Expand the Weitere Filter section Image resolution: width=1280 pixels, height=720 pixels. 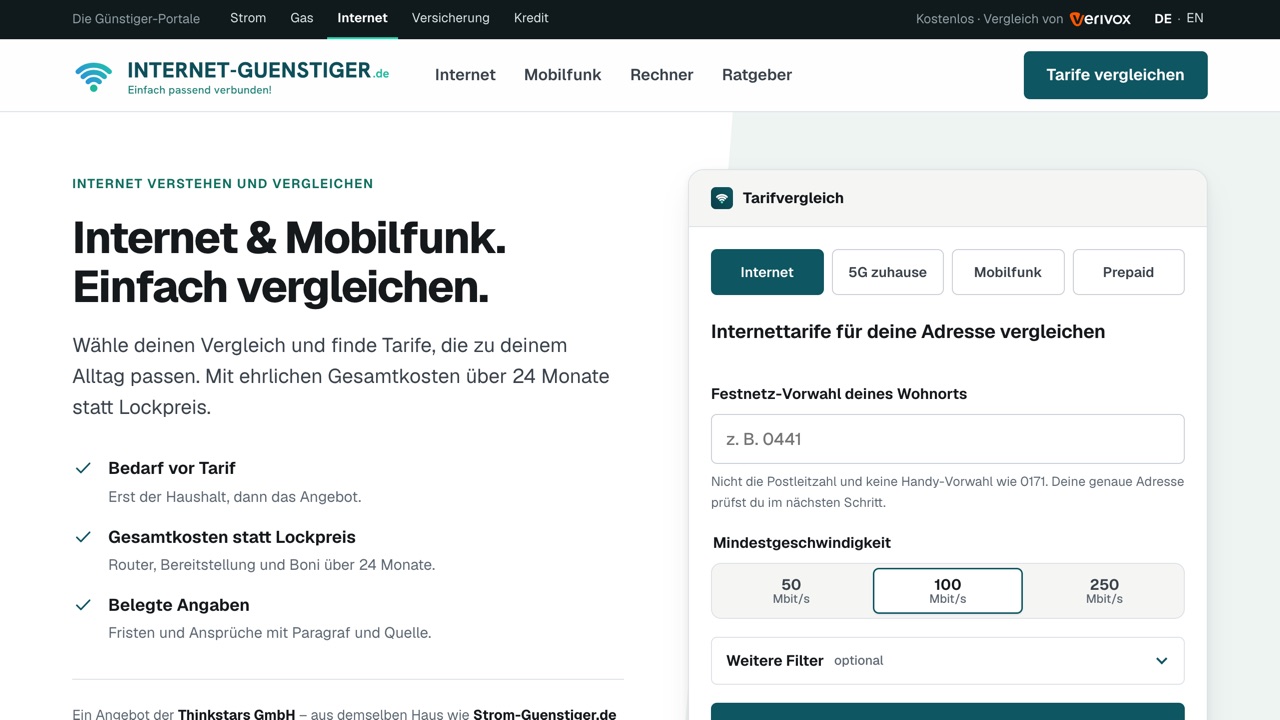[948, 661]
